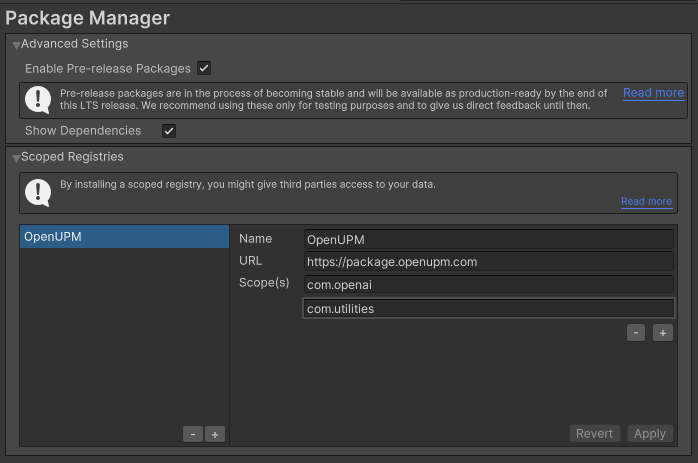The image size is (698, 463).
Task: Collapse the Scoped Registries section
Action: pos(16,158)
